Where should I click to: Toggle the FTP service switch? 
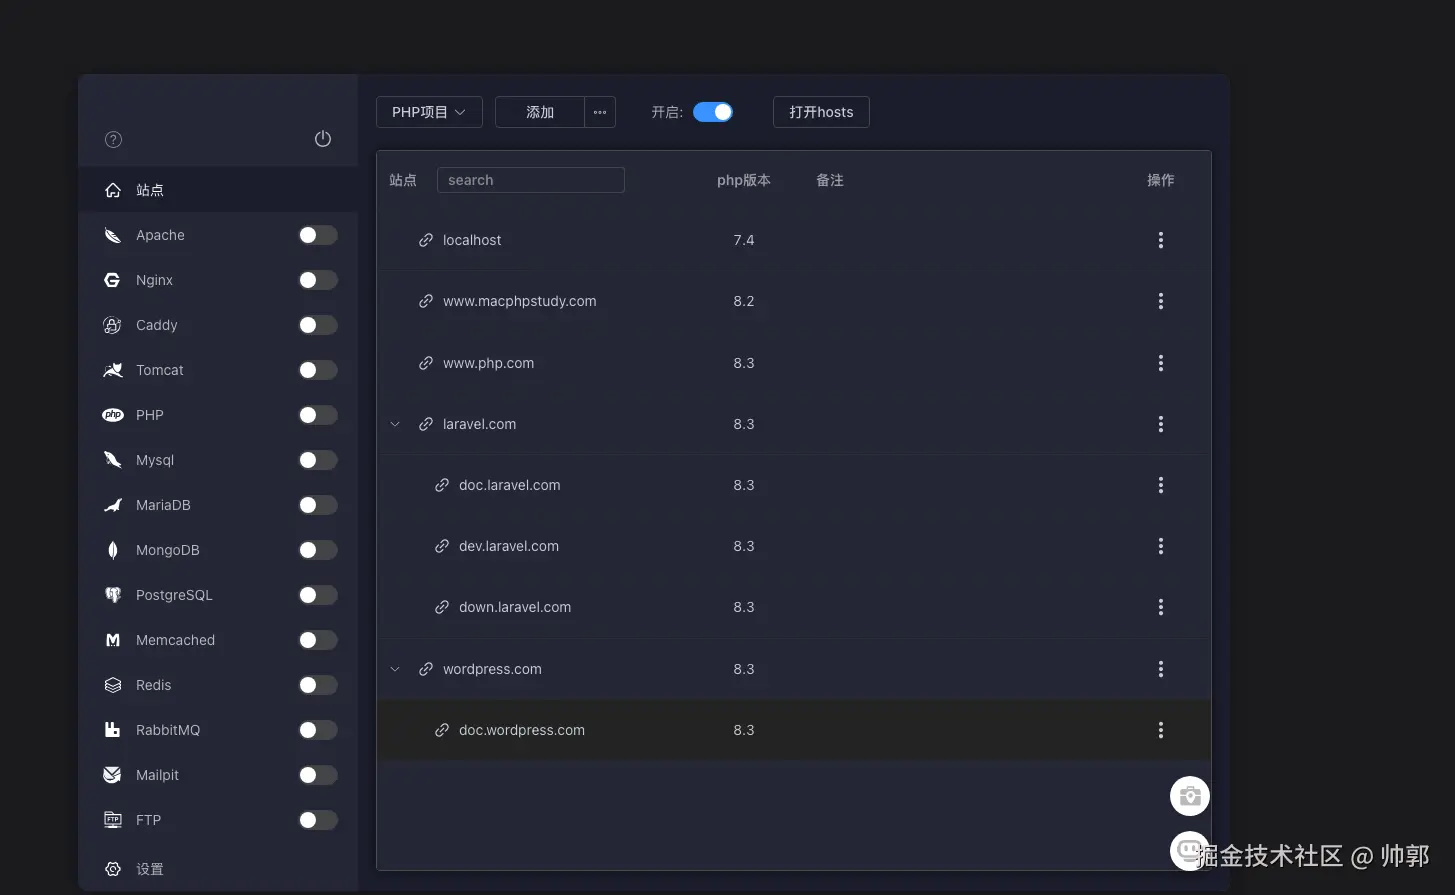318,820
